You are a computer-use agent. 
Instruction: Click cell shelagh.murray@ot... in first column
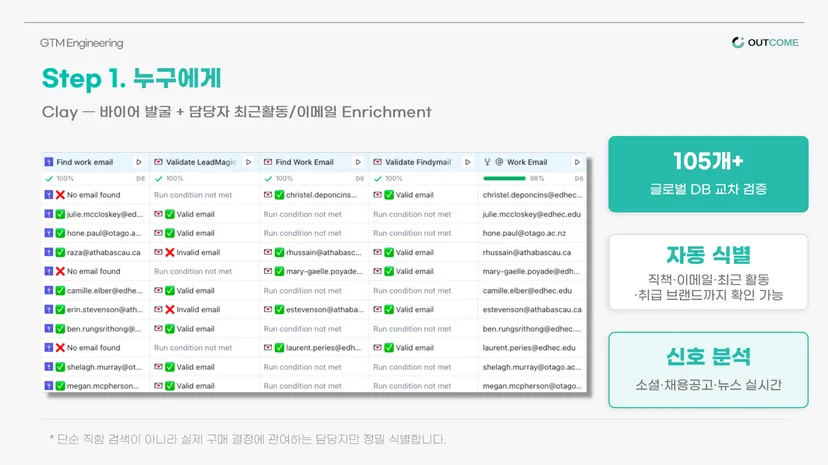pos(96,367)
